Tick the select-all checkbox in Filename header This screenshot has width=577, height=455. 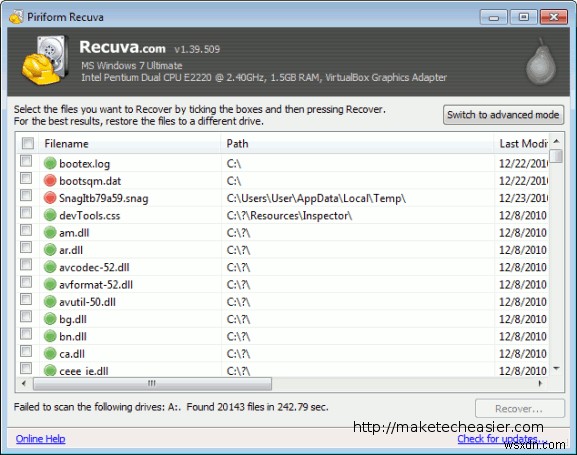coord(28,143)
